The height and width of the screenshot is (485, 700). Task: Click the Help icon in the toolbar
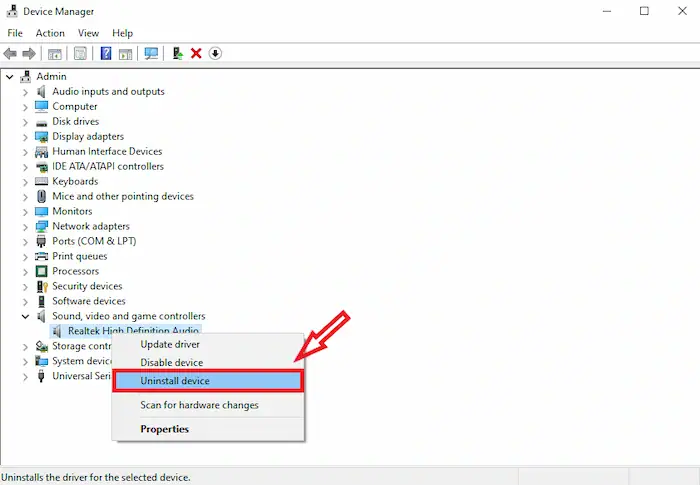(105, 53)
